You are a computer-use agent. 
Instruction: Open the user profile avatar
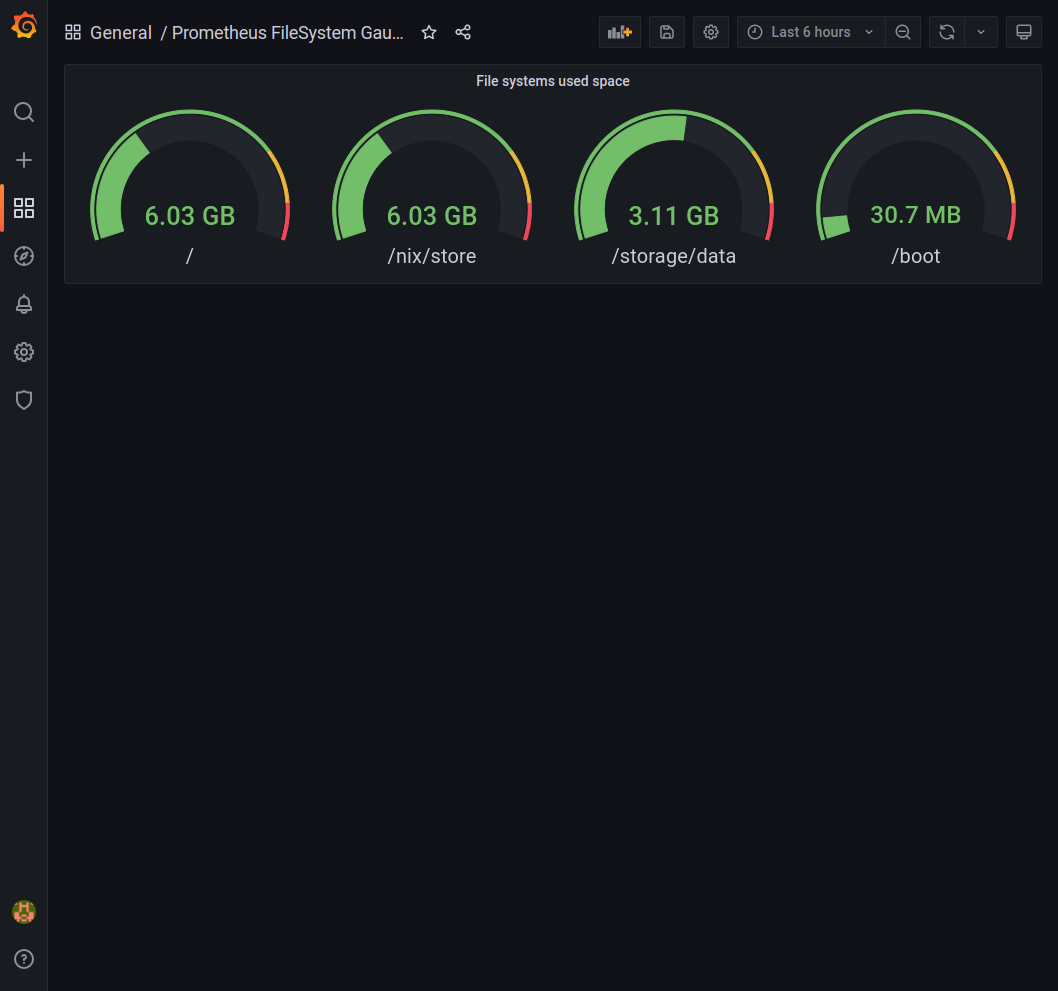(24, 911)
